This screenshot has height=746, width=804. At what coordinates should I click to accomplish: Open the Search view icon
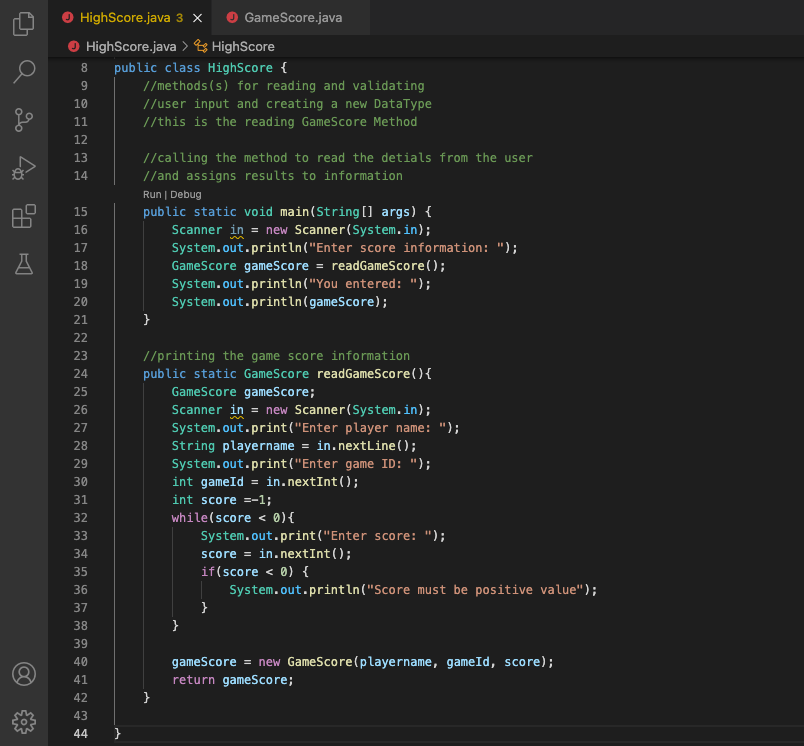[x=24, y=71]
